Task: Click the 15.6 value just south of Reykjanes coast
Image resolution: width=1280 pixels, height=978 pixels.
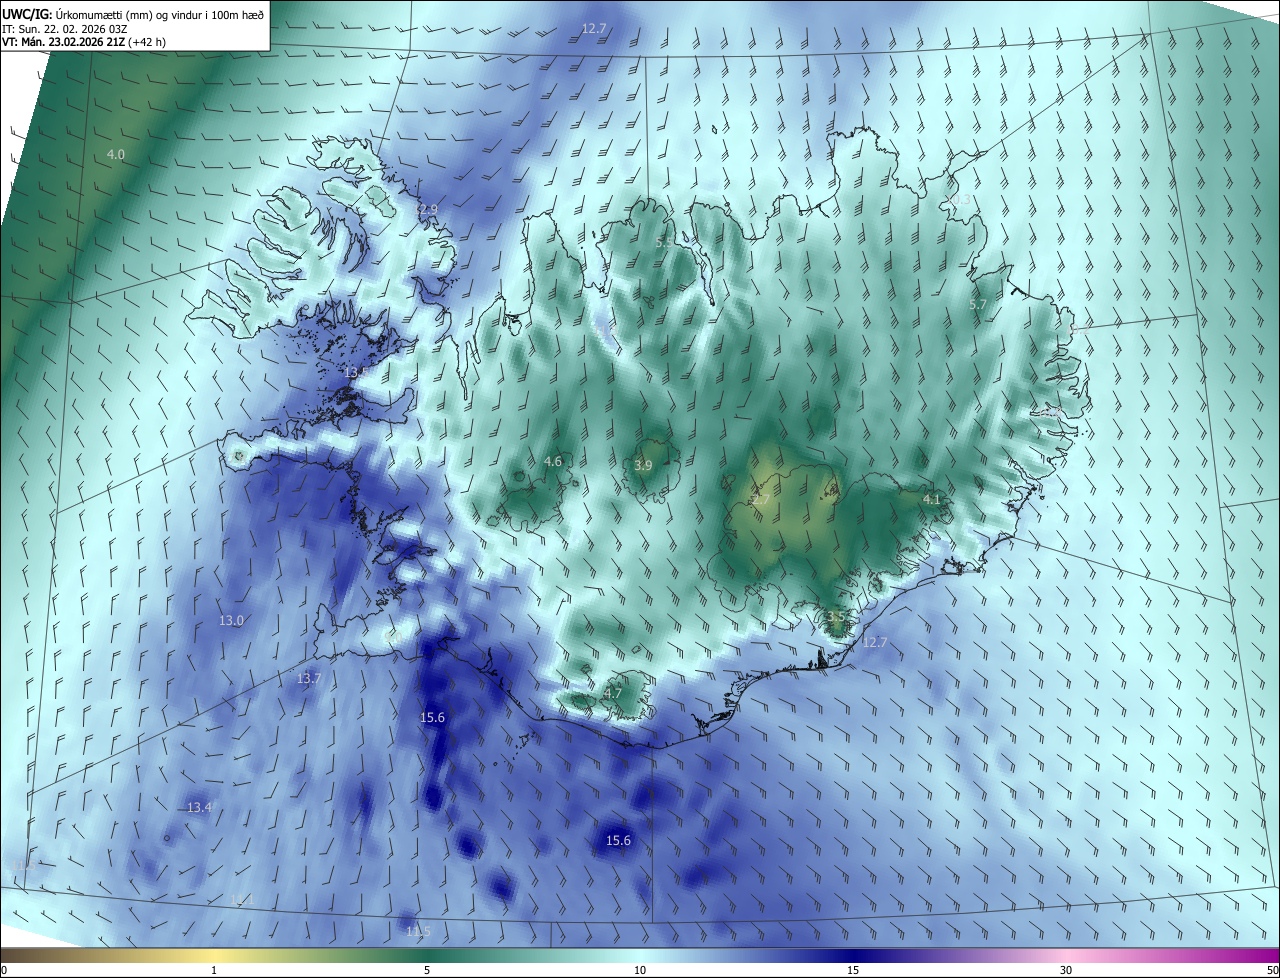Action: (x=432, y=717)
